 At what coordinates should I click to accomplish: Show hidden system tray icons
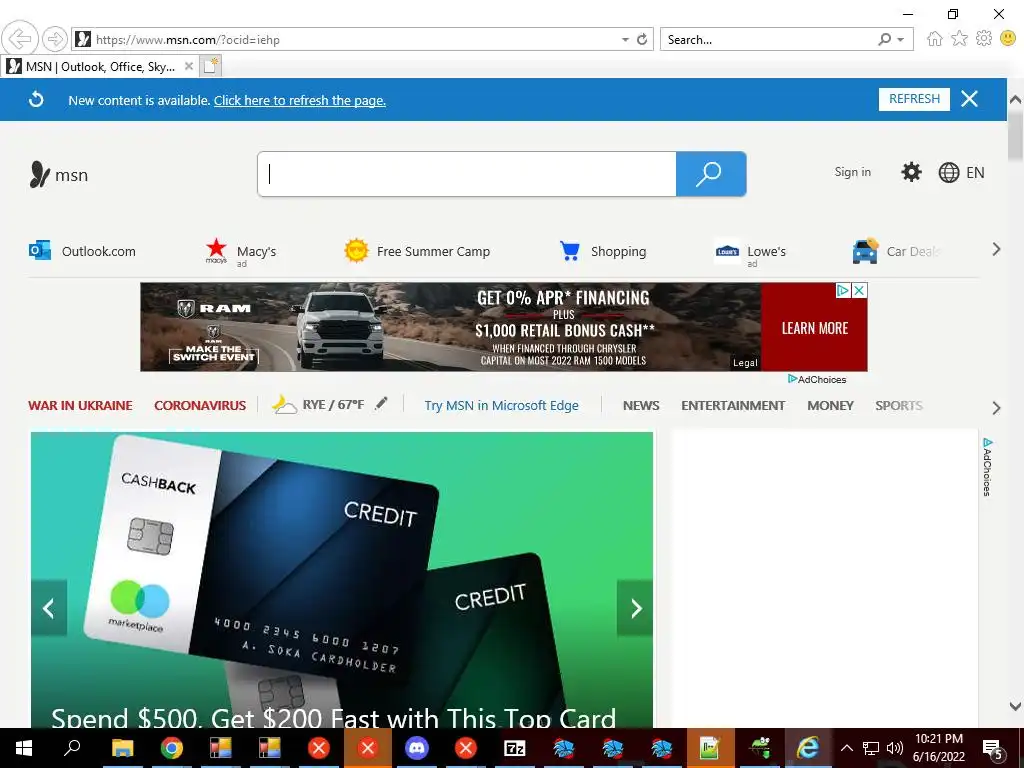pos(846,748)
